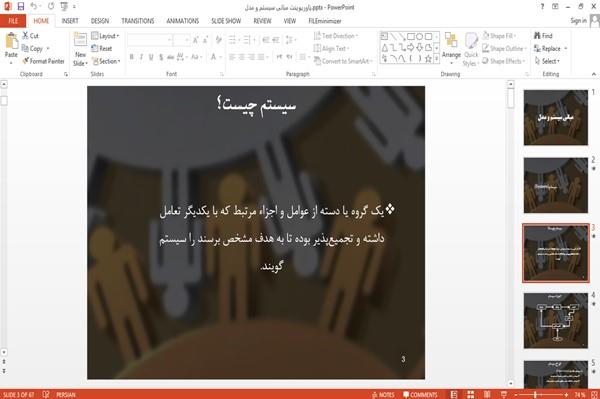This screenshot has height=399, width=600.
Task: Click the zoom out minus button
Action: (x=516, y=394)
